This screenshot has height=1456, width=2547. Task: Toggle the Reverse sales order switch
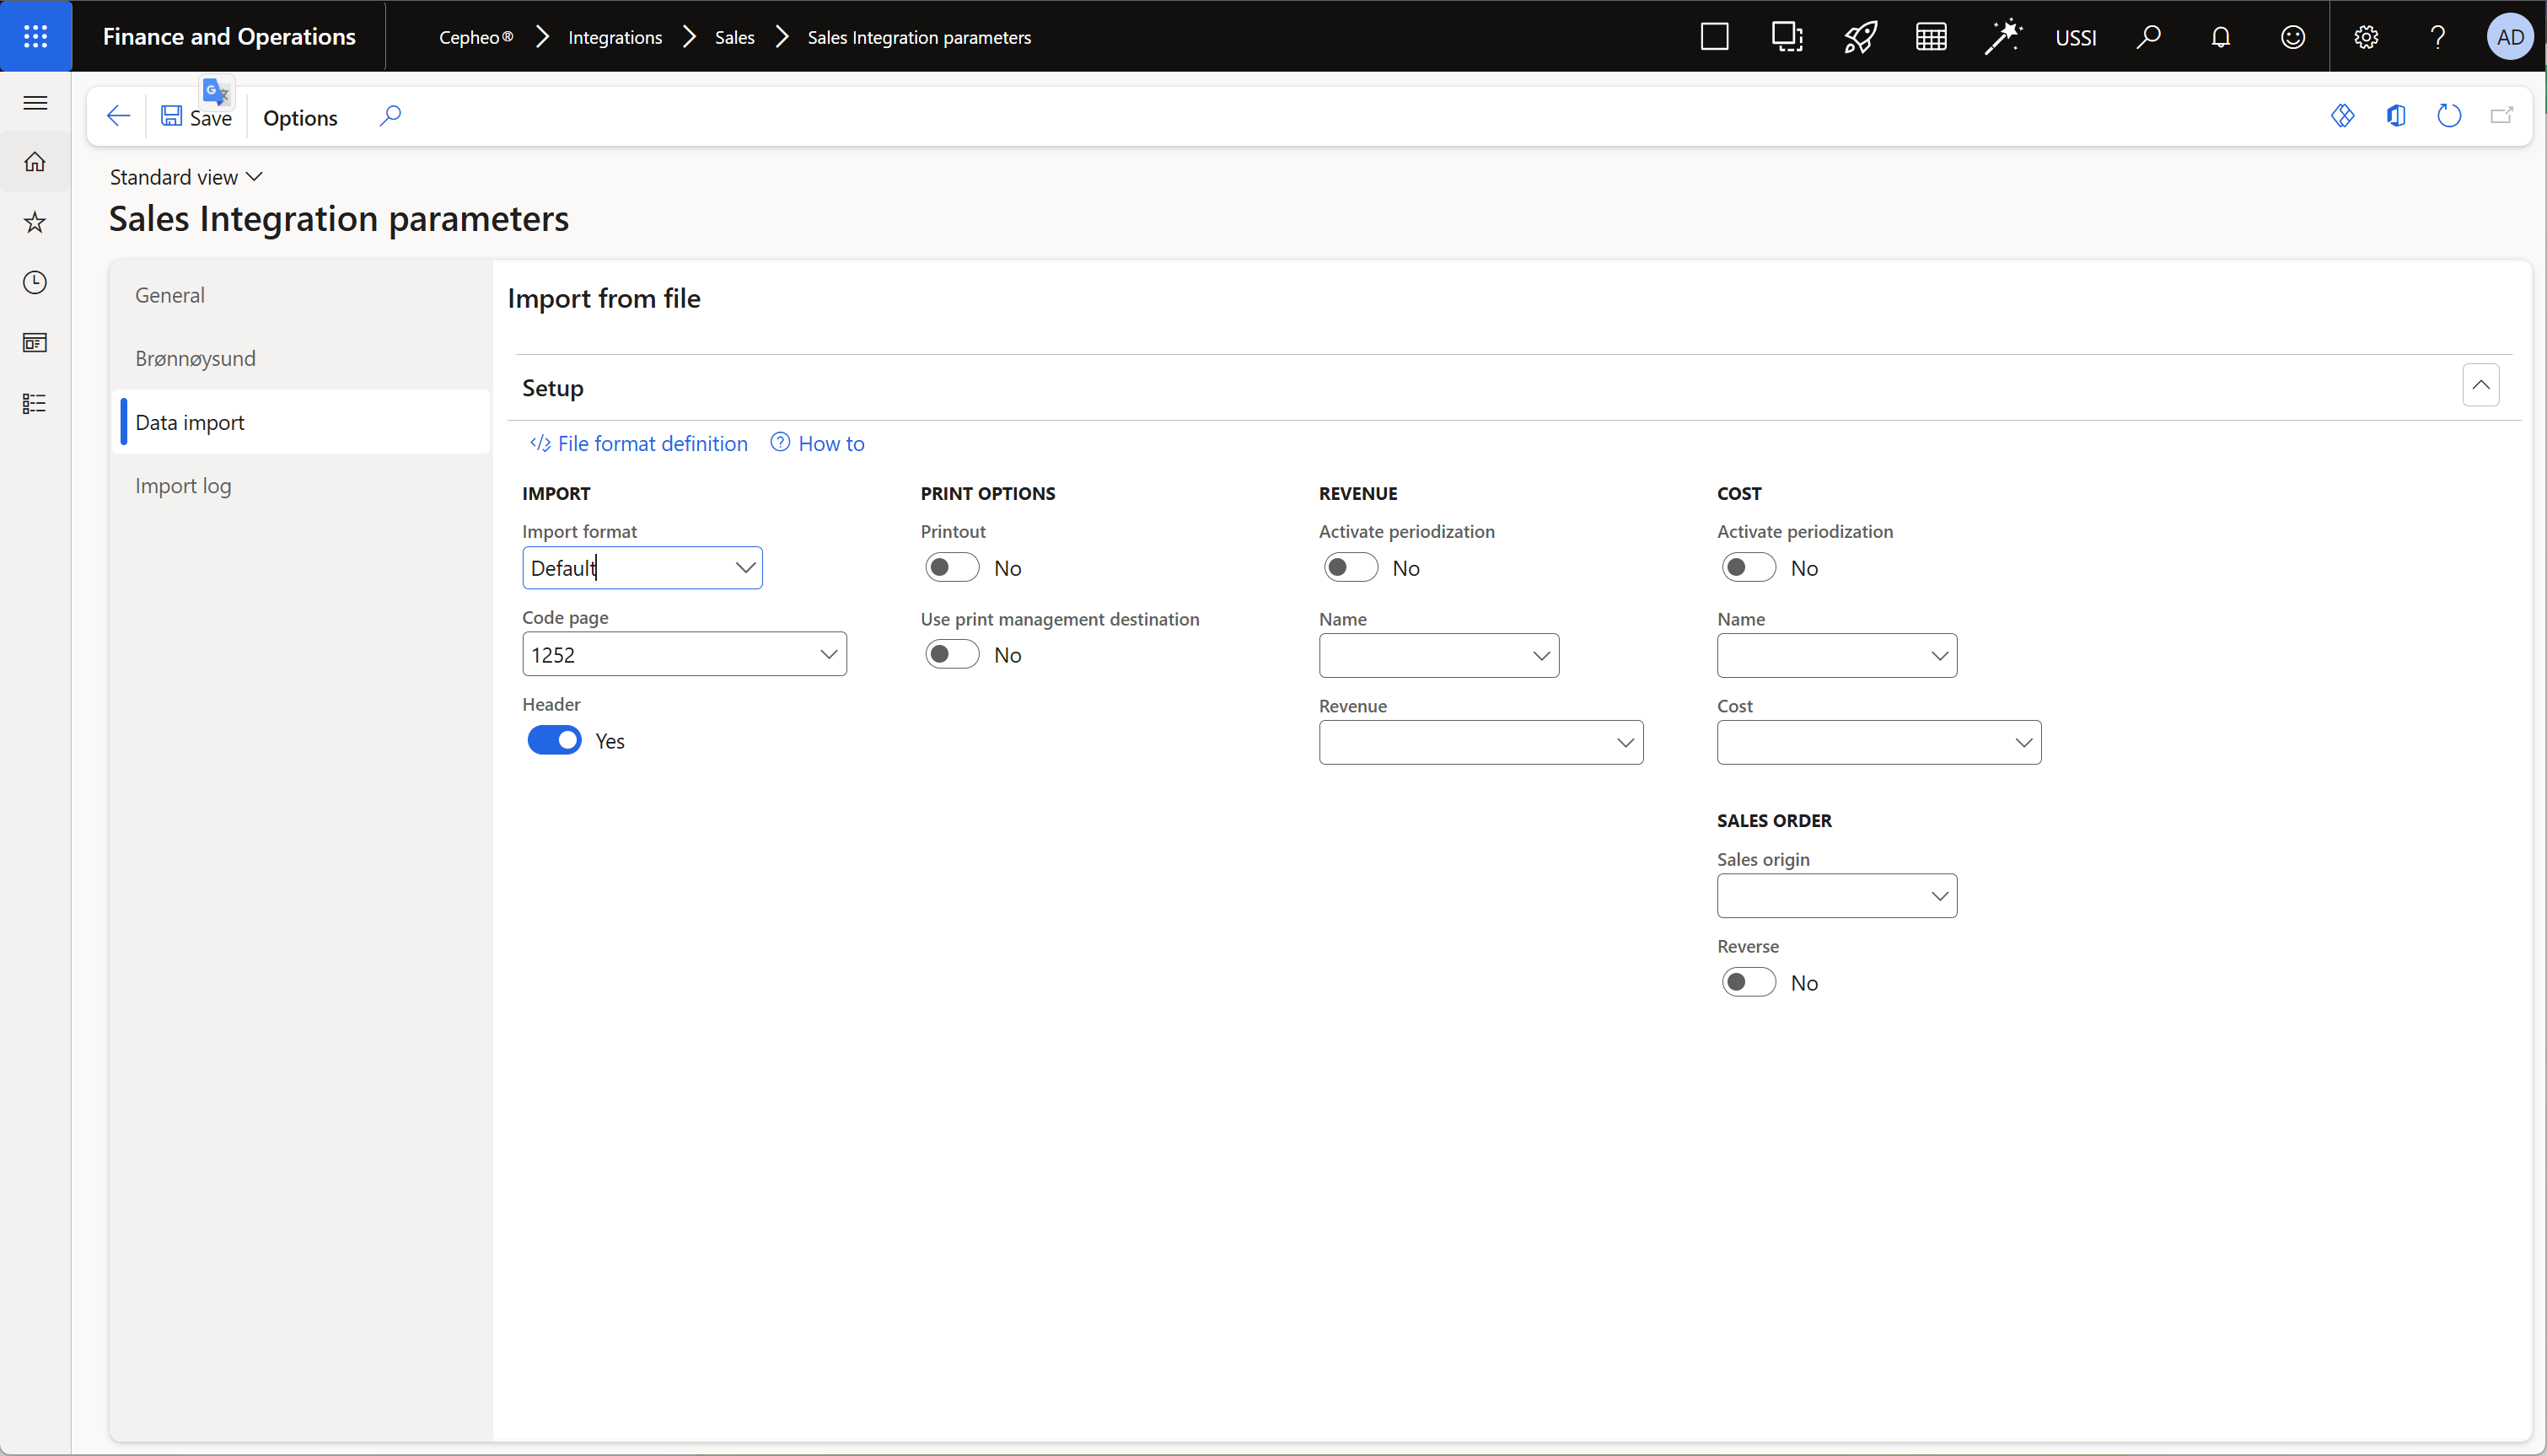[x=1748, y=983]
